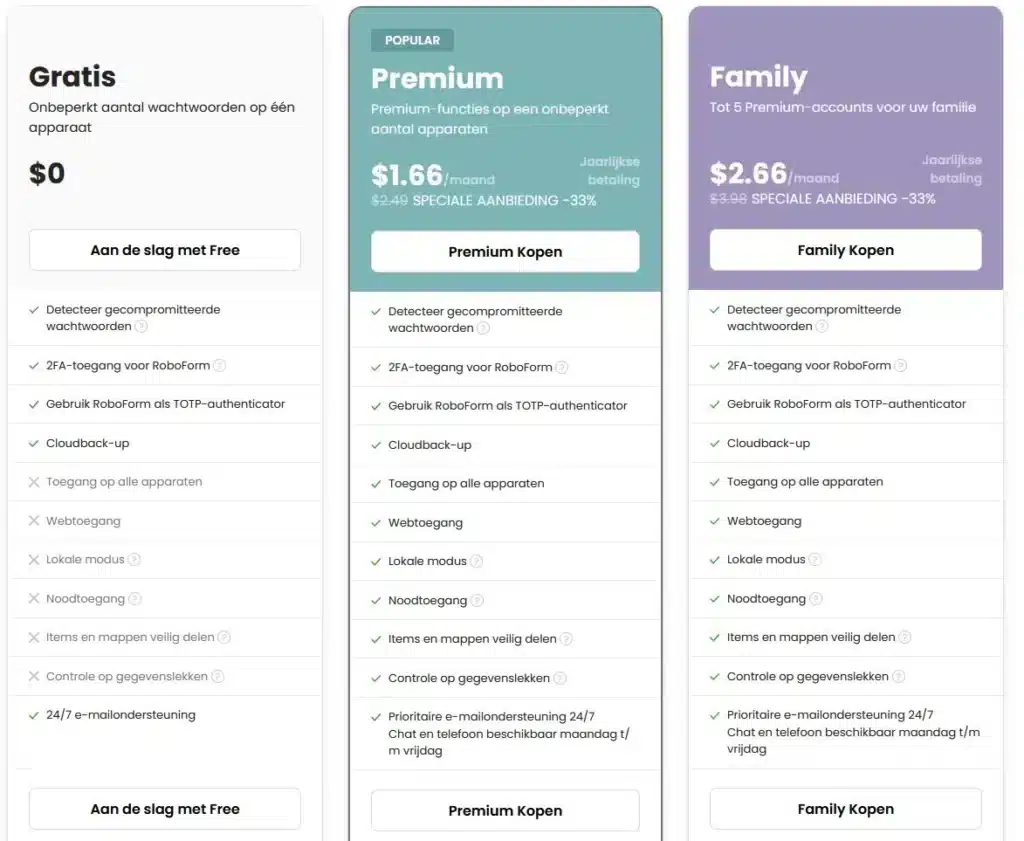Click checkmark next to Cloudback-up in Premium
Viewport: 1024px width, 841px height.
click(376, 445)
